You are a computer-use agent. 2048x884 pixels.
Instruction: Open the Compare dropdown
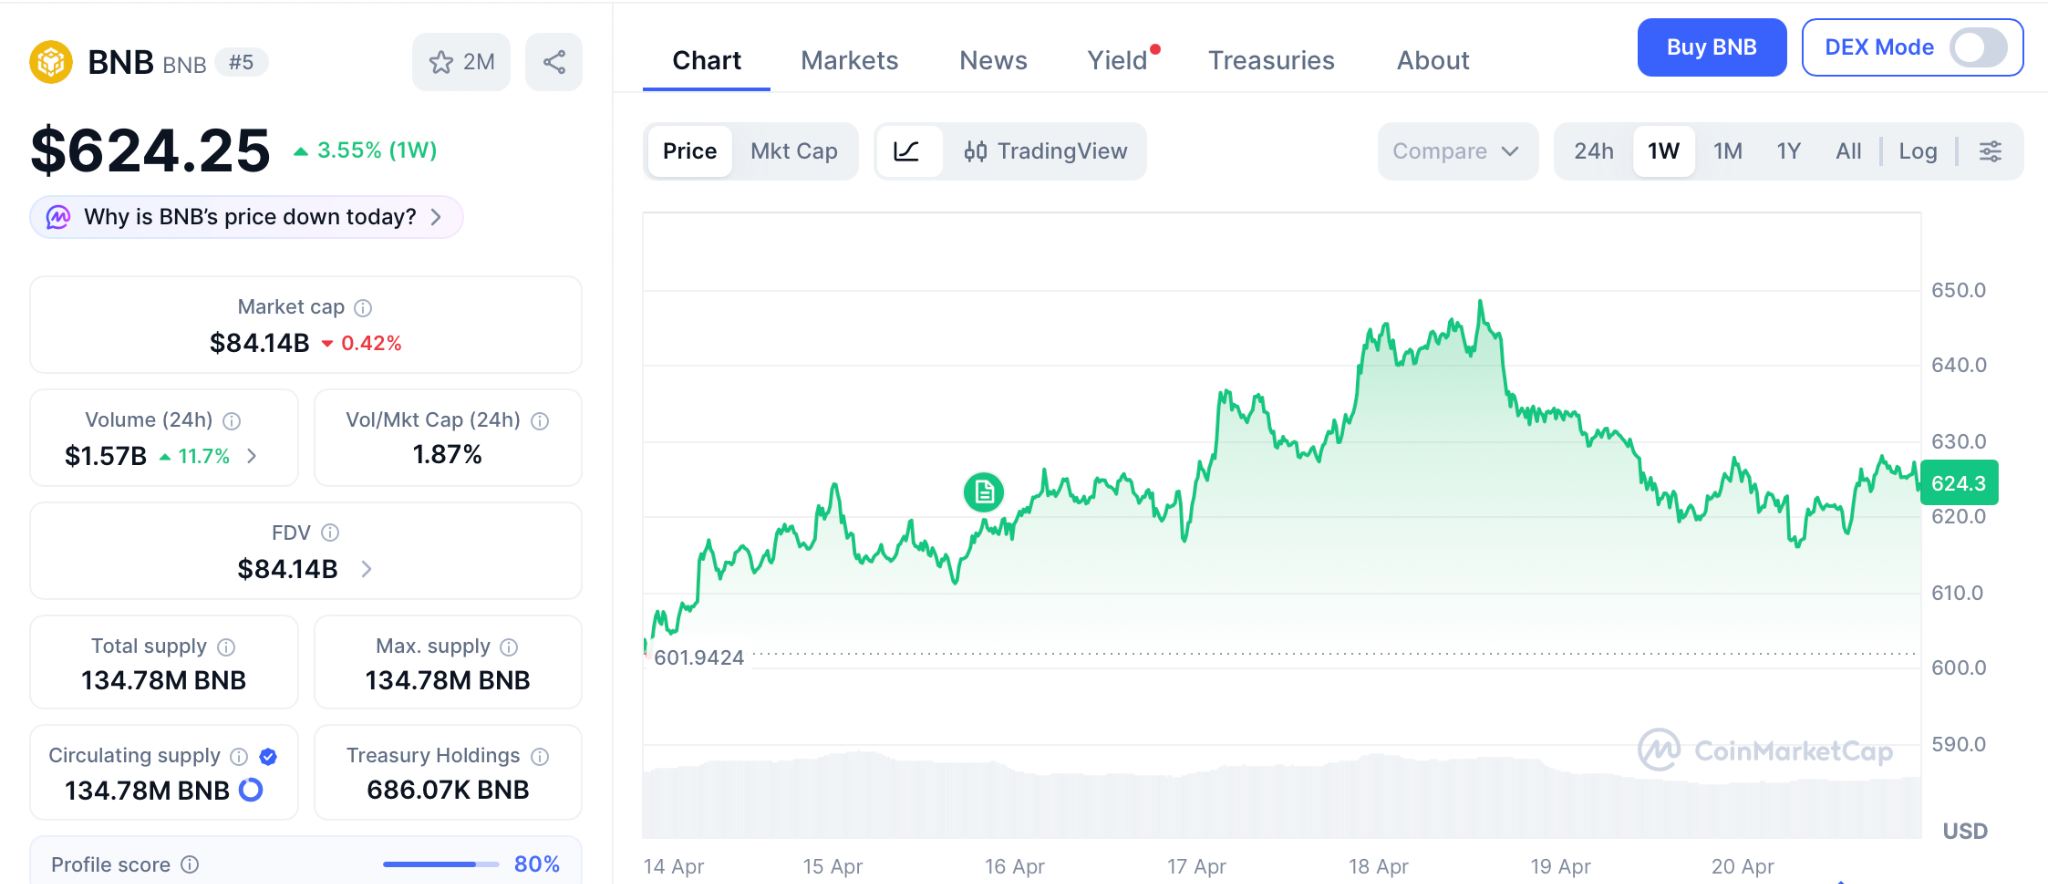point(1456,151)
